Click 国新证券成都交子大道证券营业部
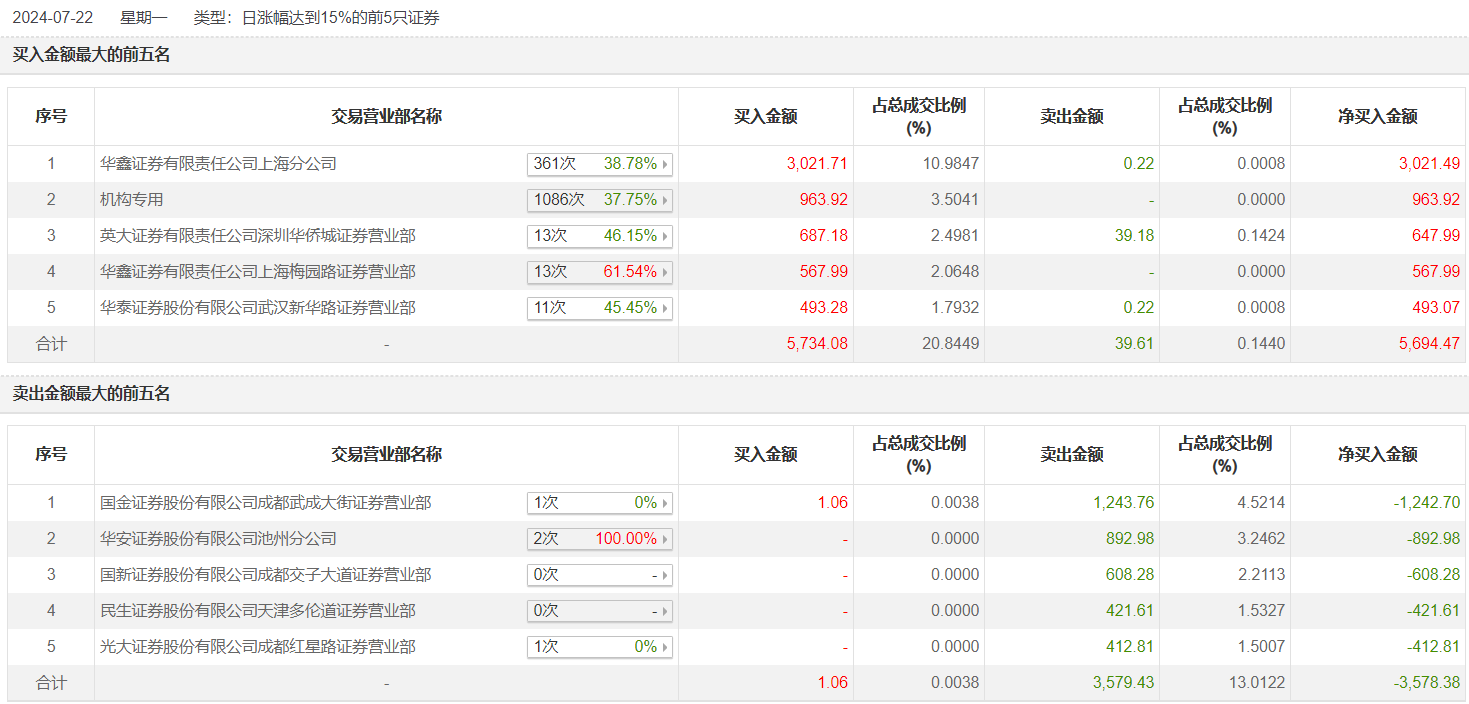 [265, 575]
